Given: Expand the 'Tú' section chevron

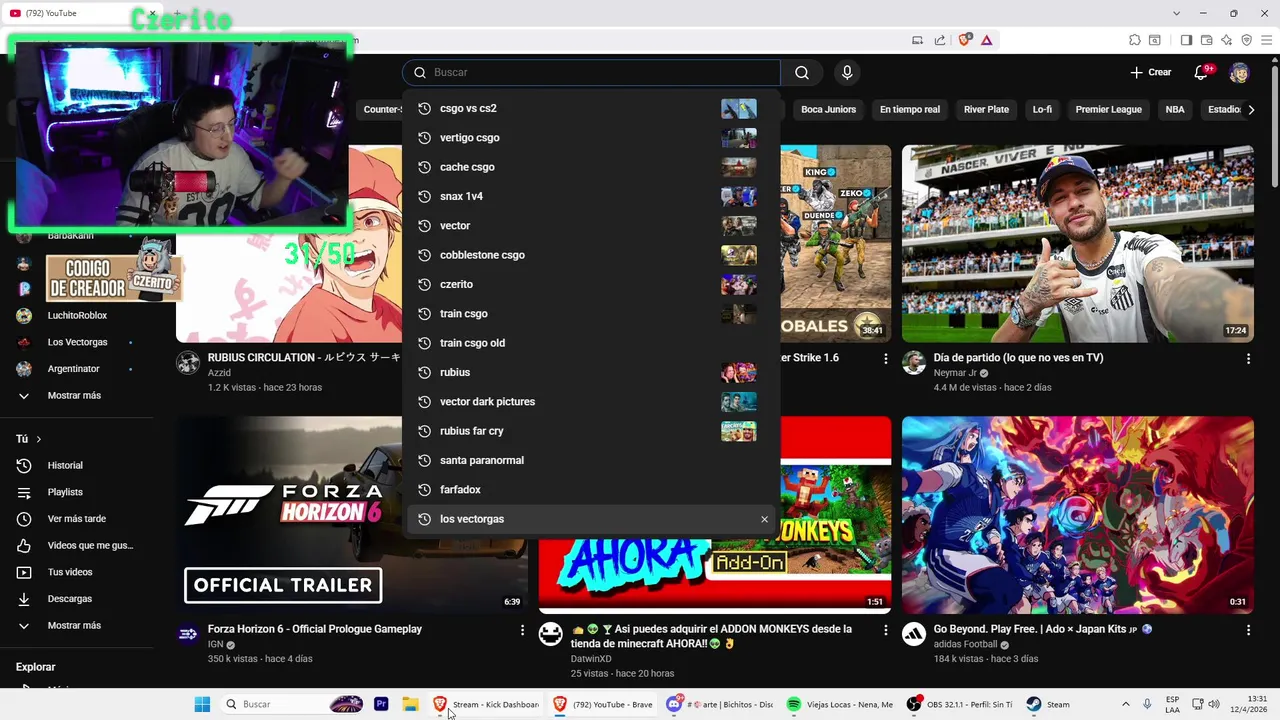Looking at the screenshot, I should (x=39, y=439).
